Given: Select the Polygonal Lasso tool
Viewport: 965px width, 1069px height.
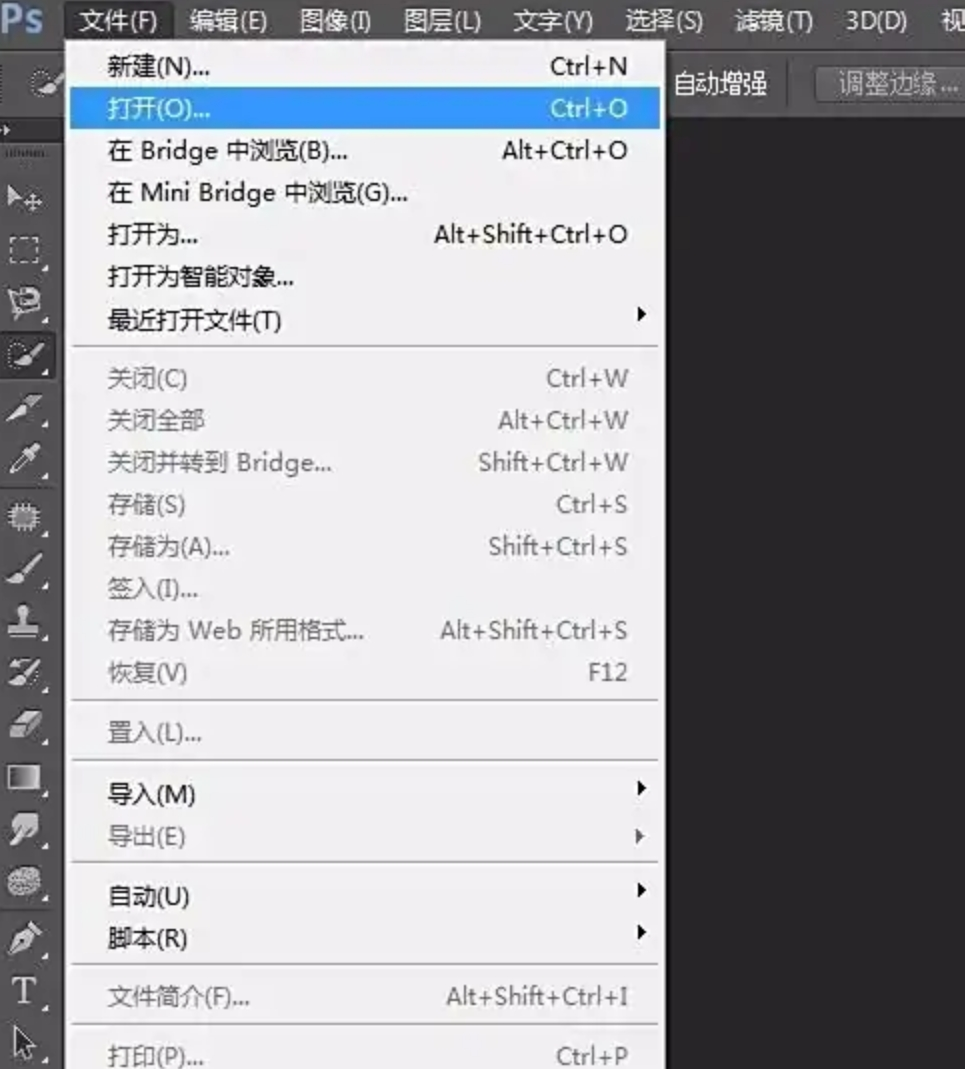Looking at the screenshot, I should point(25,302).
